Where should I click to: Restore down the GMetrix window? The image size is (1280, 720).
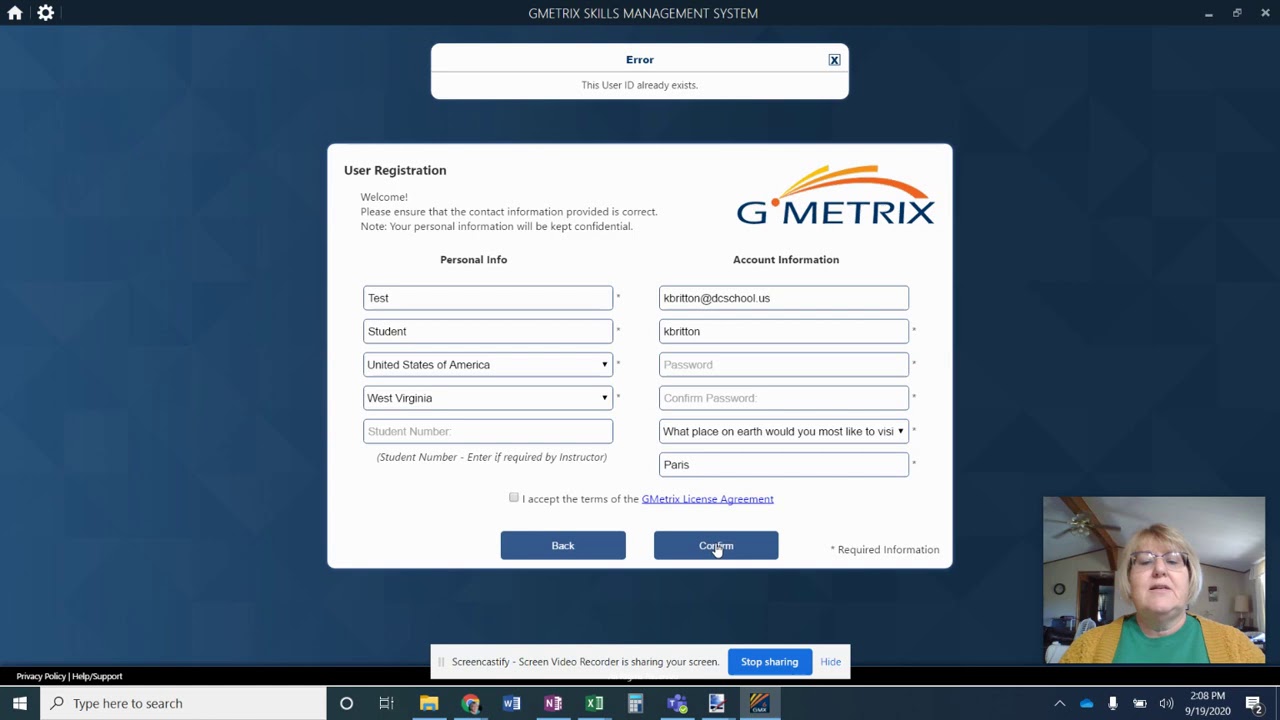coord(1237,13)
